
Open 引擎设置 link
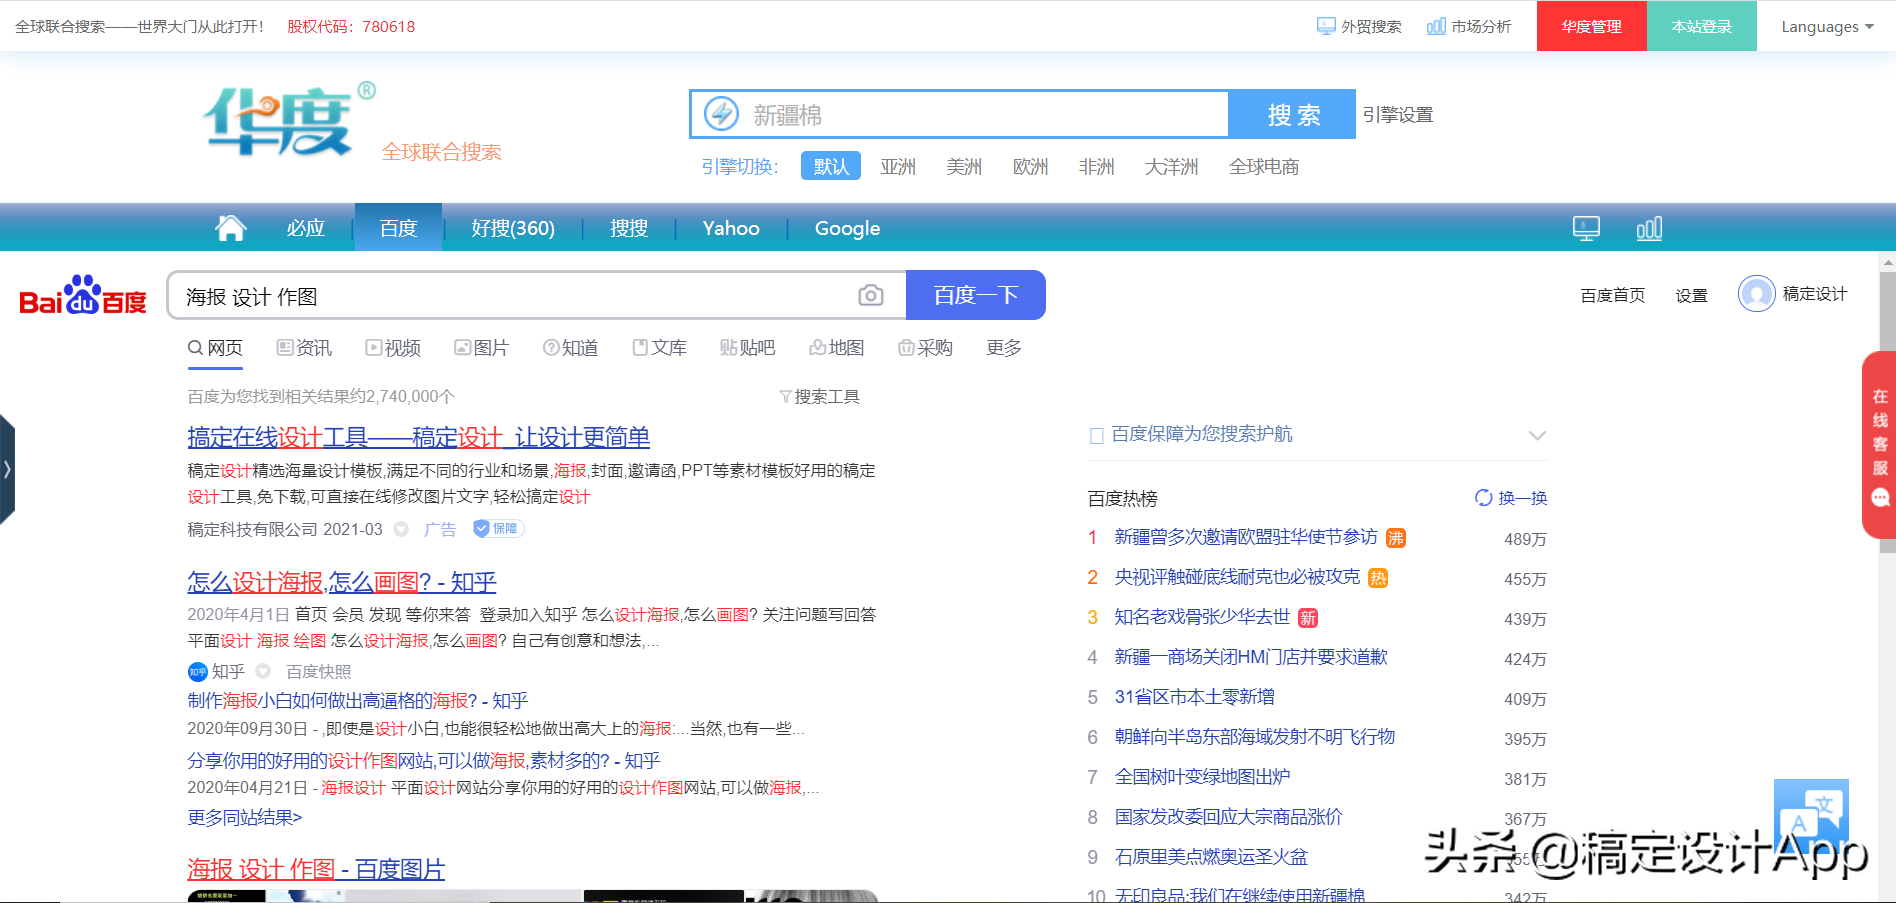coord(1398,115)
